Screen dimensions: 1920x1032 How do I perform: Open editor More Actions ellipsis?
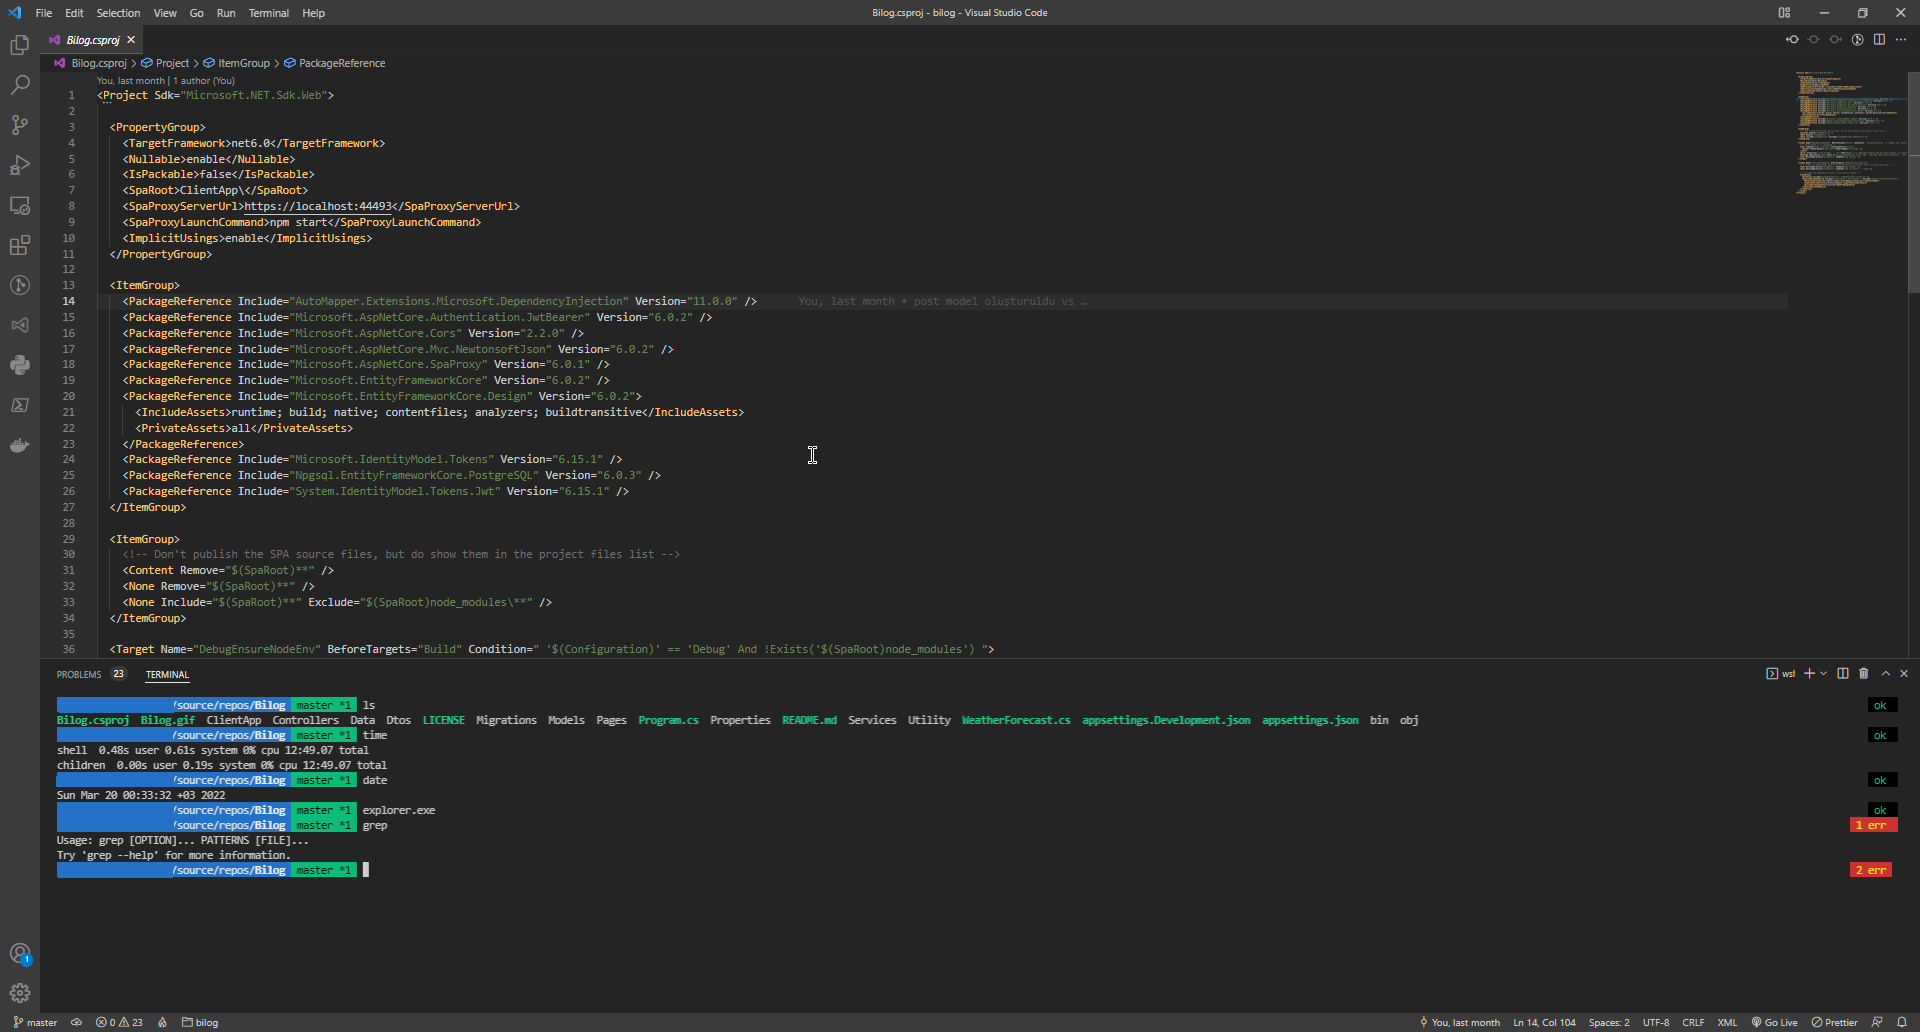(1901, 40)
